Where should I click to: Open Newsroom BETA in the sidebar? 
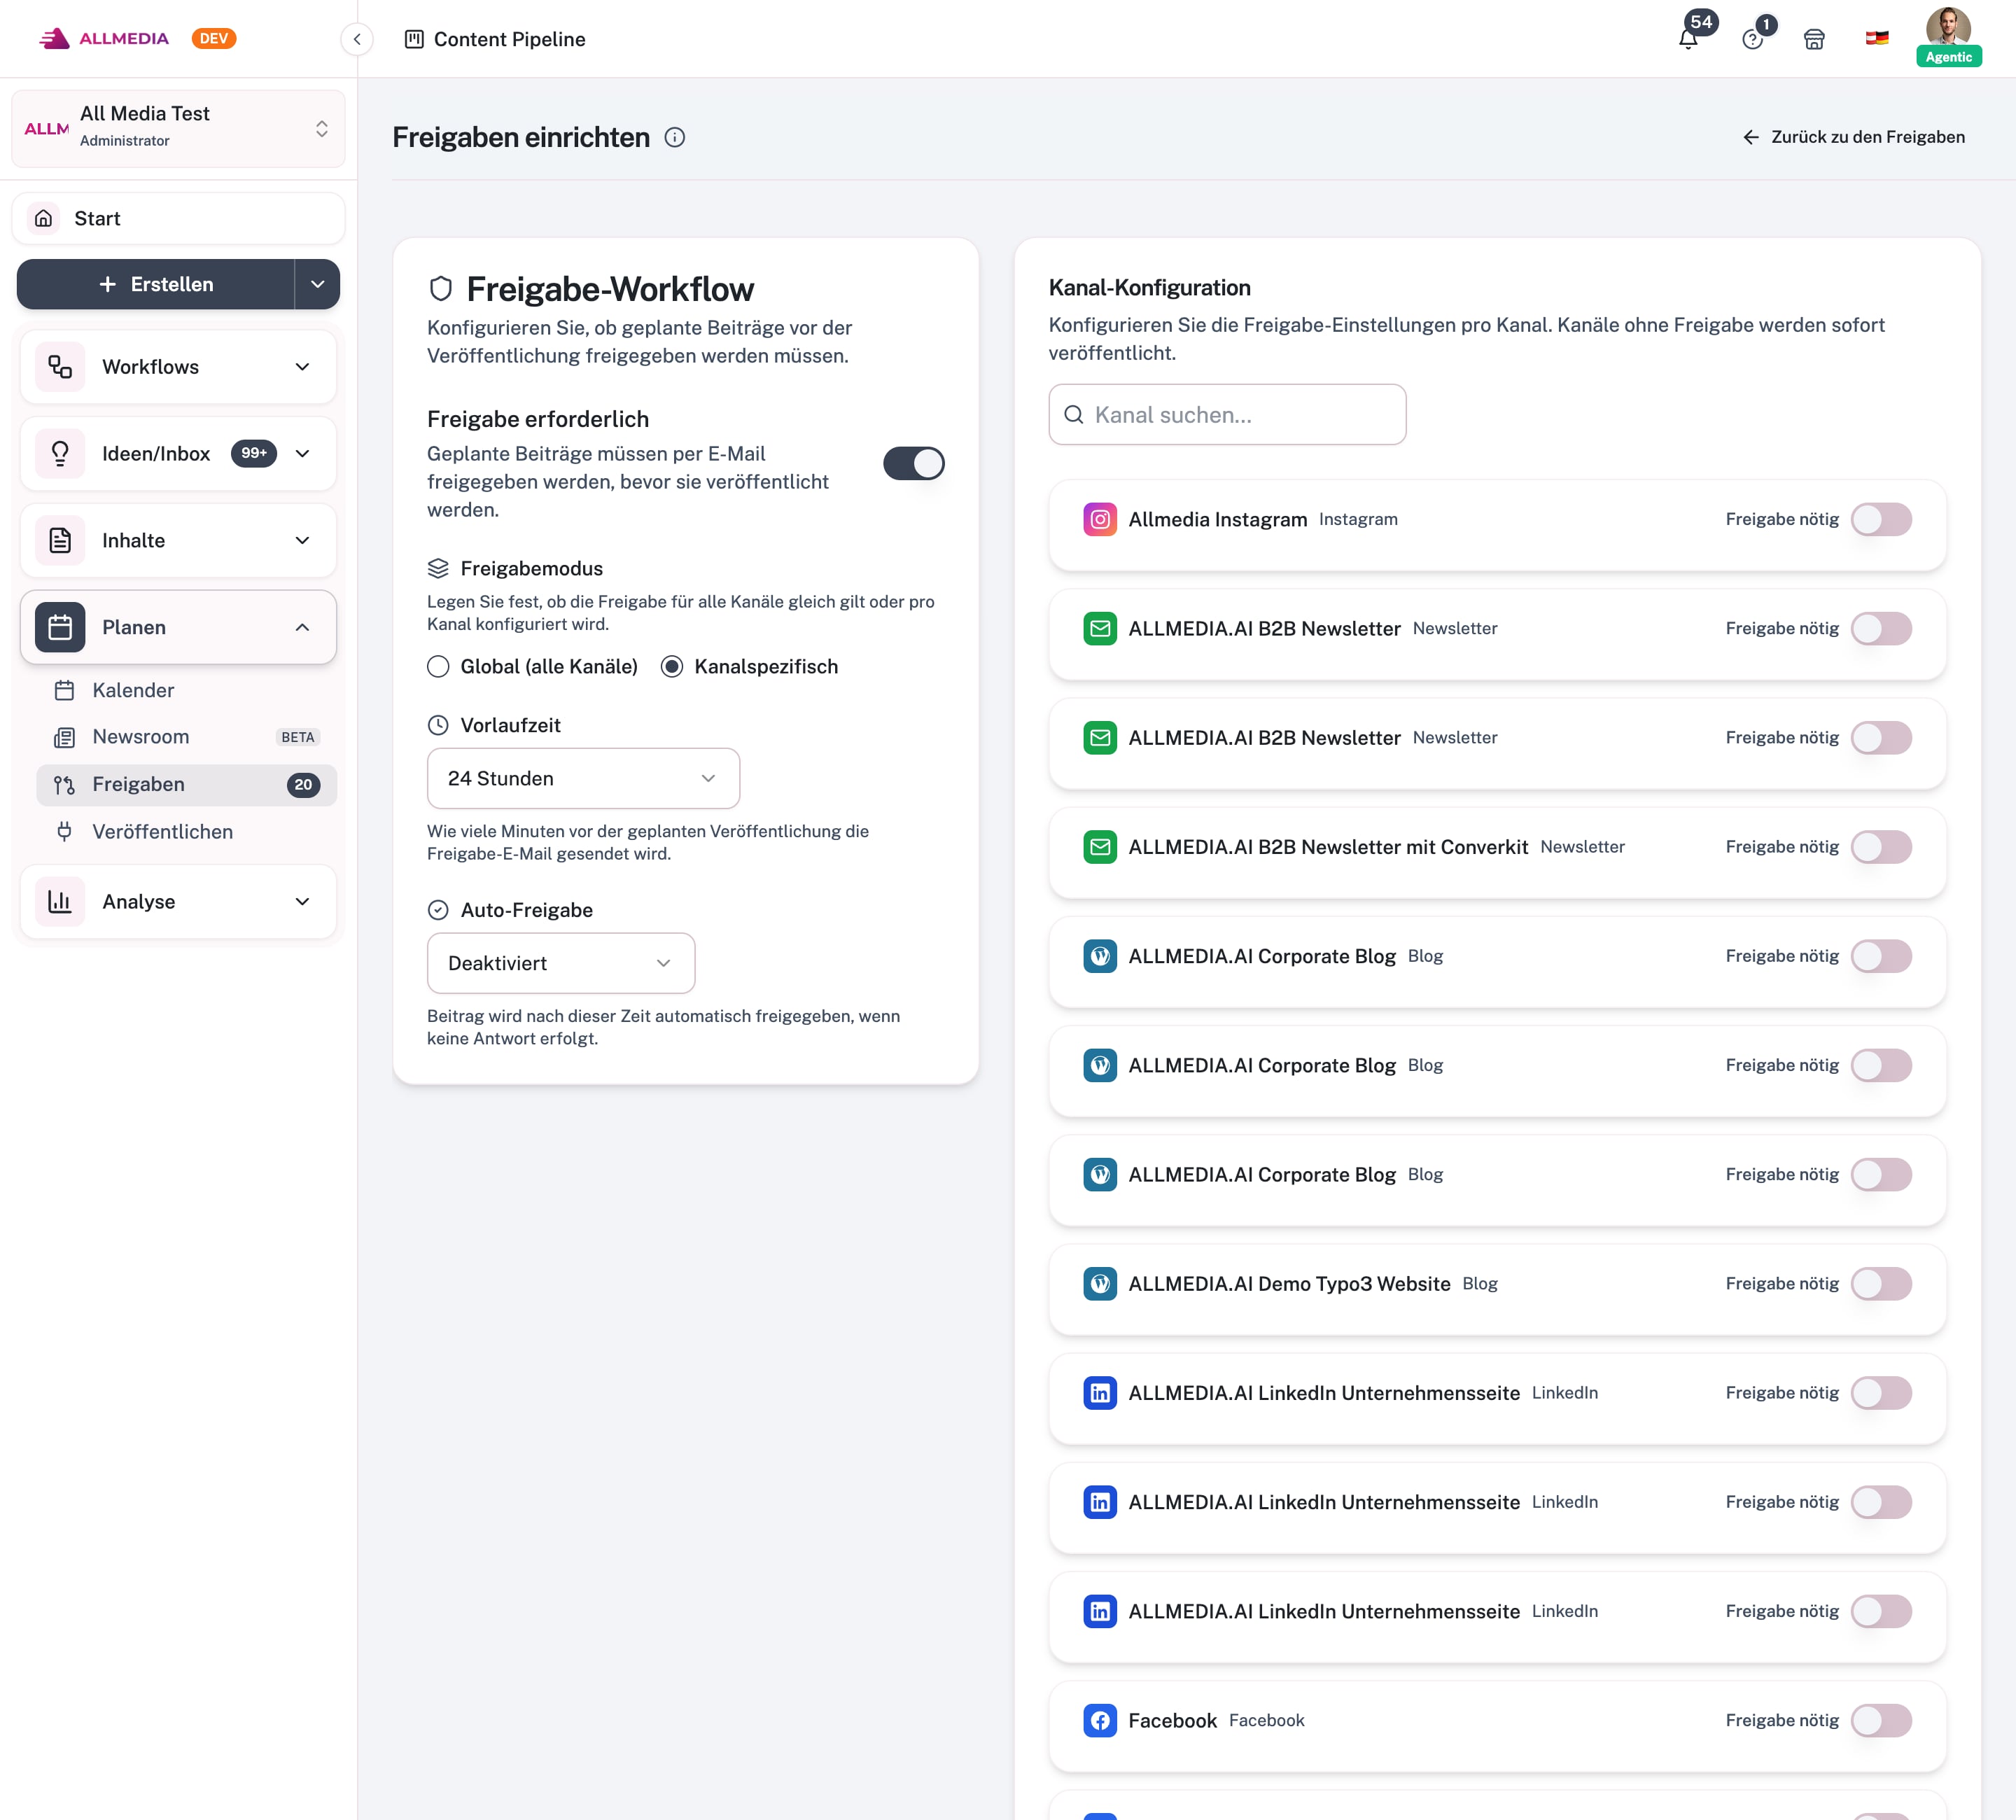point(186,737)
